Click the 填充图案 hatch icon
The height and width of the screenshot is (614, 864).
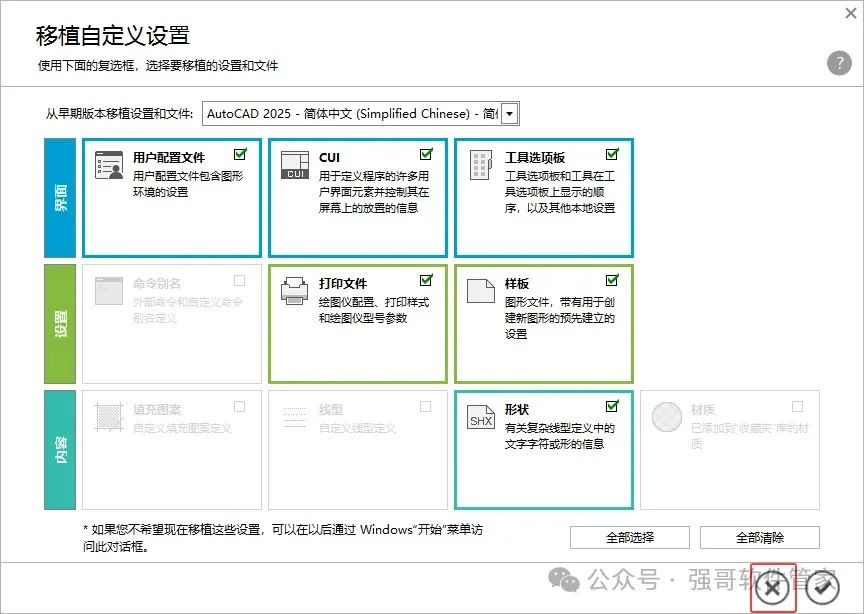pos(109,417)
